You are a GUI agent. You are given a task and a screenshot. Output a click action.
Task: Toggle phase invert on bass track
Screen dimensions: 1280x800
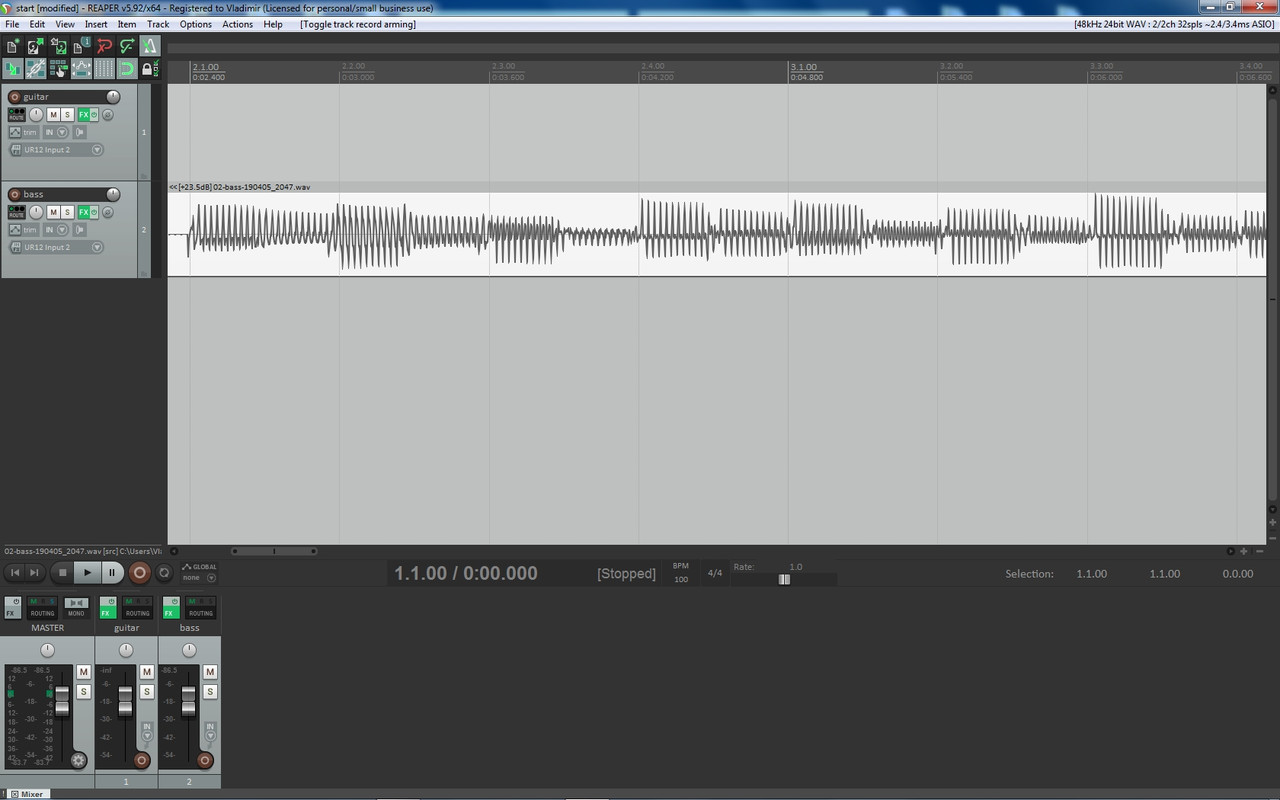107,212
